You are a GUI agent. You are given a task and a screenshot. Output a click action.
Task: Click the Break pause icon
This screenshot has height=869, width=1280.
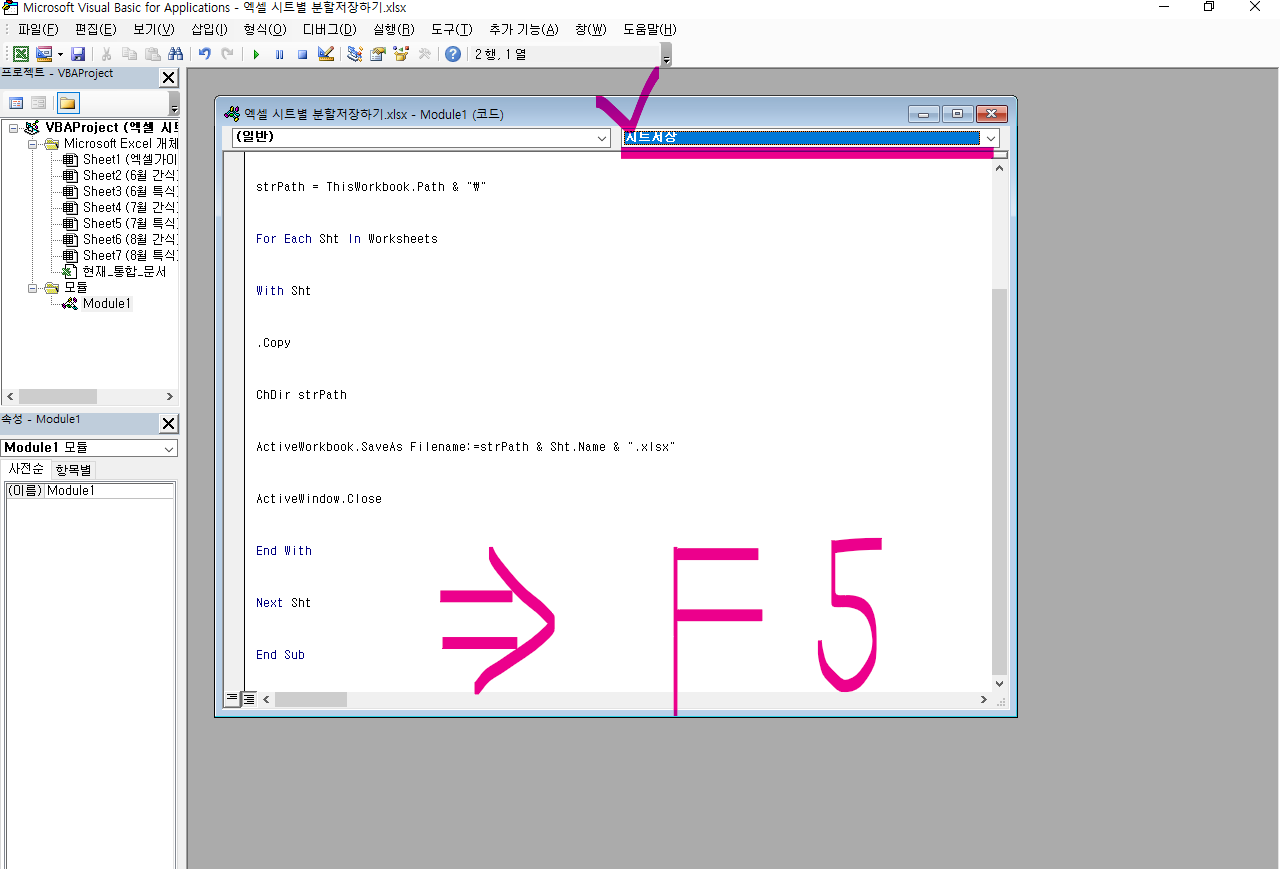[279, 54]
